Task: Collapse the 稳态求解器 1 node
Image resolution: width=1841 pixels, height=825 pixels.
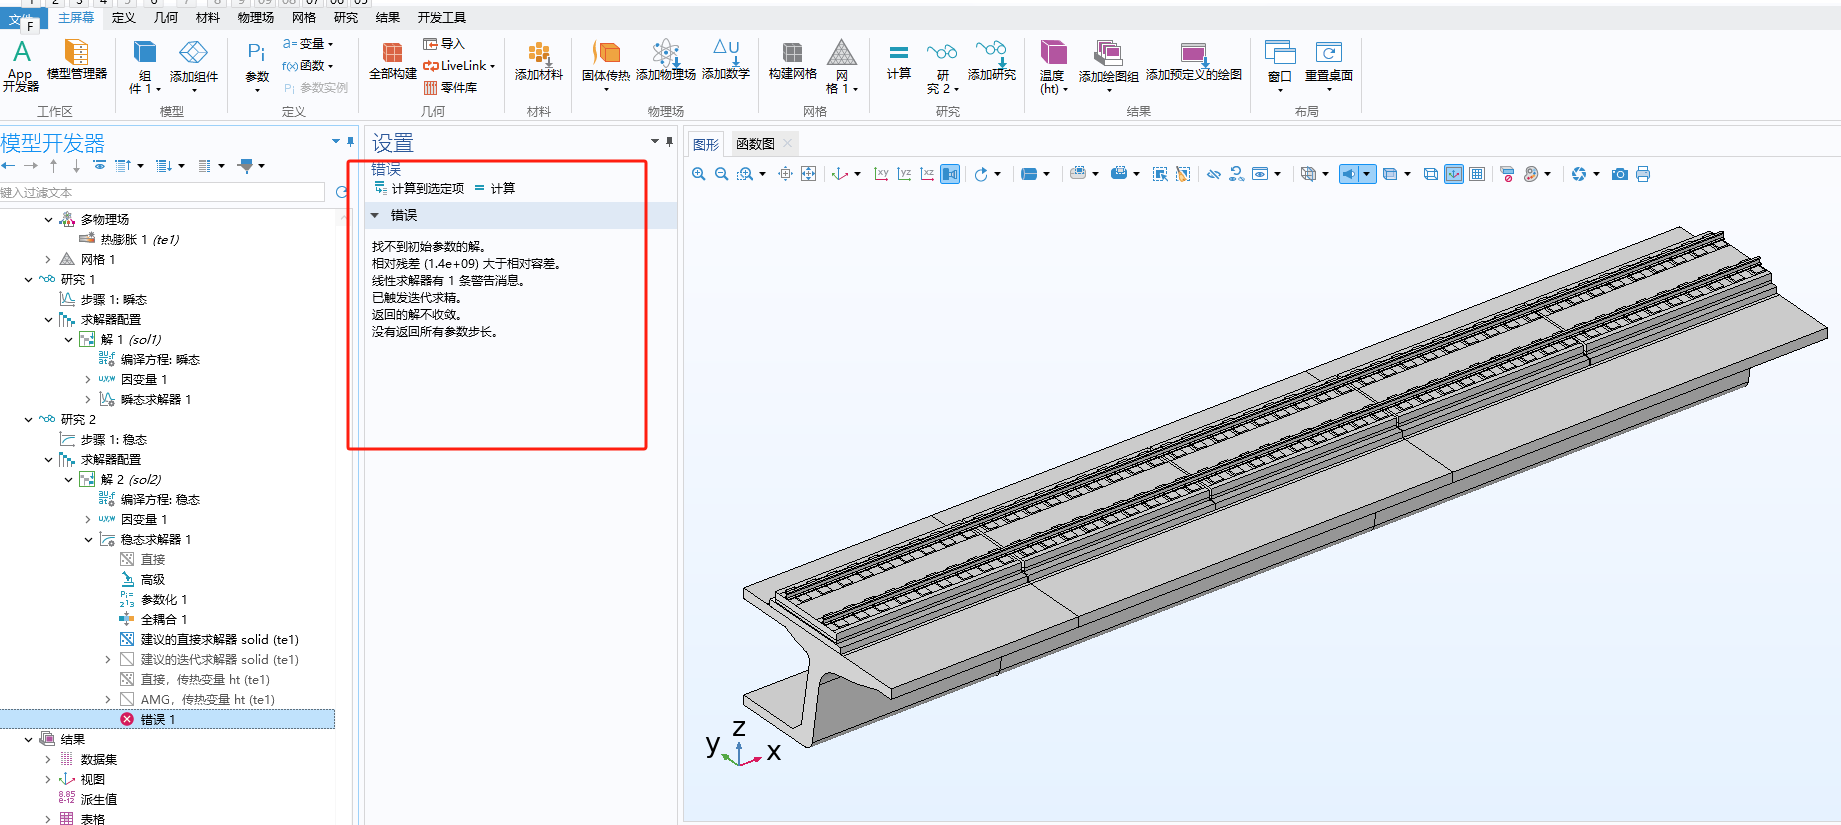Action: click(x=88, y=539)
